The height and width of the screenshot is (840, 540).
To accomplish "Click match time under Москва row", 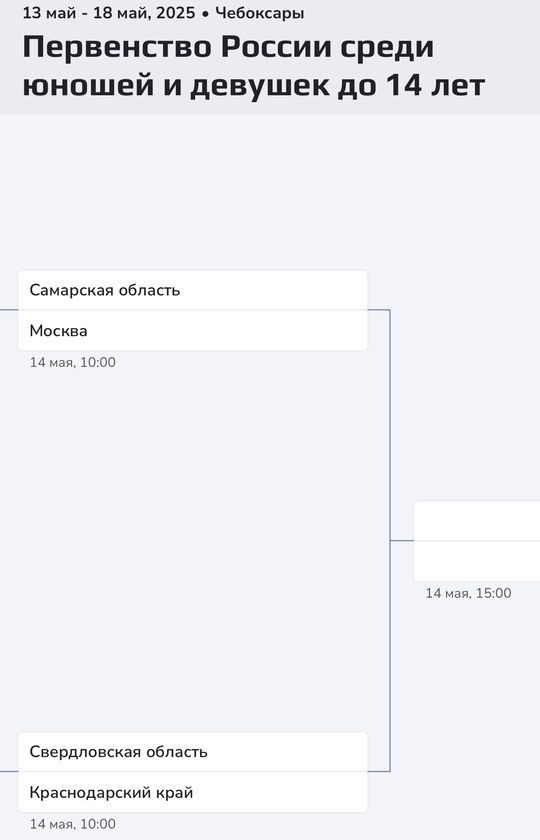I will click(x=72, y=362).
